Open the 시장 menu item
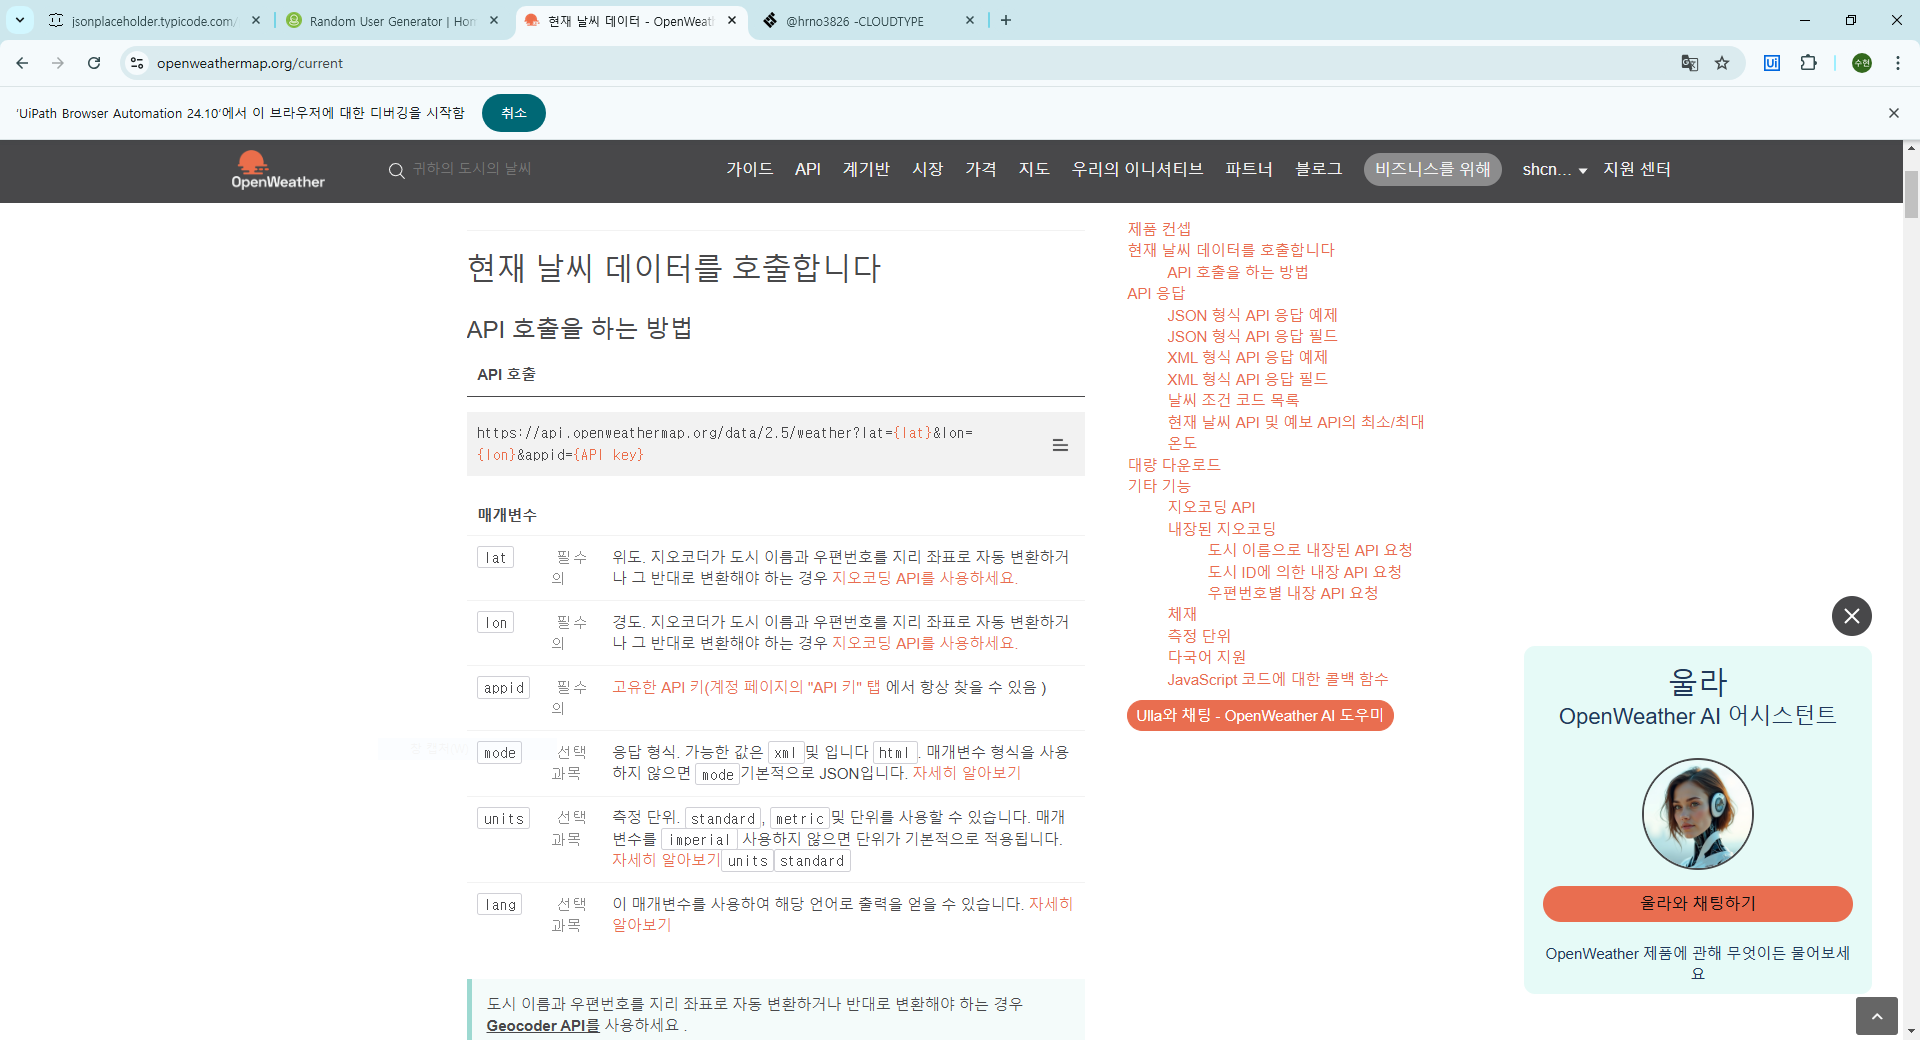 point(928,169)
